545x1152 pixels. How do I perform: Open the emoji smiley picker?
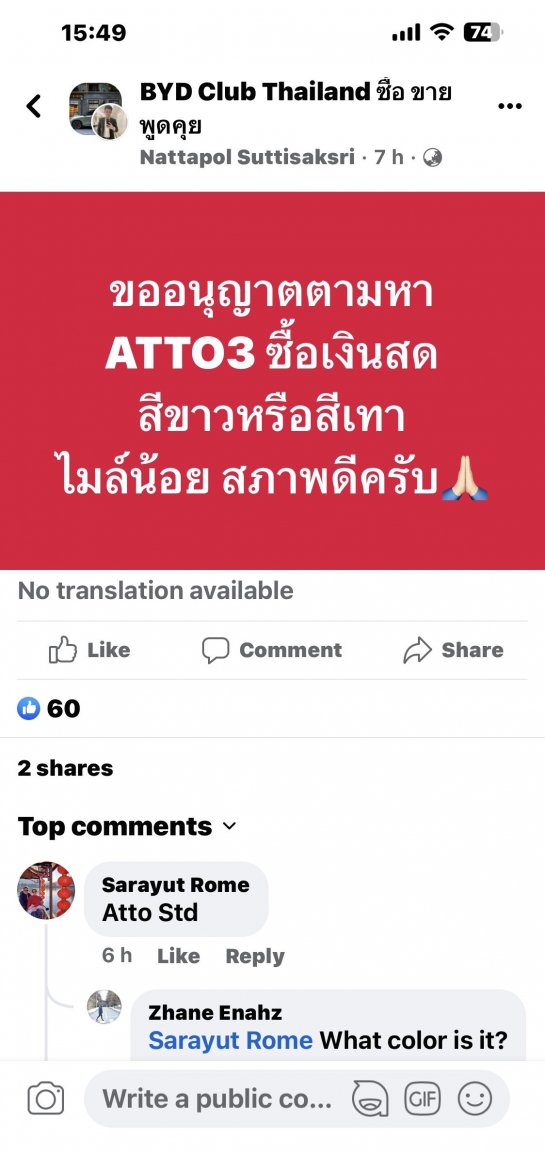coord(475,1099)
